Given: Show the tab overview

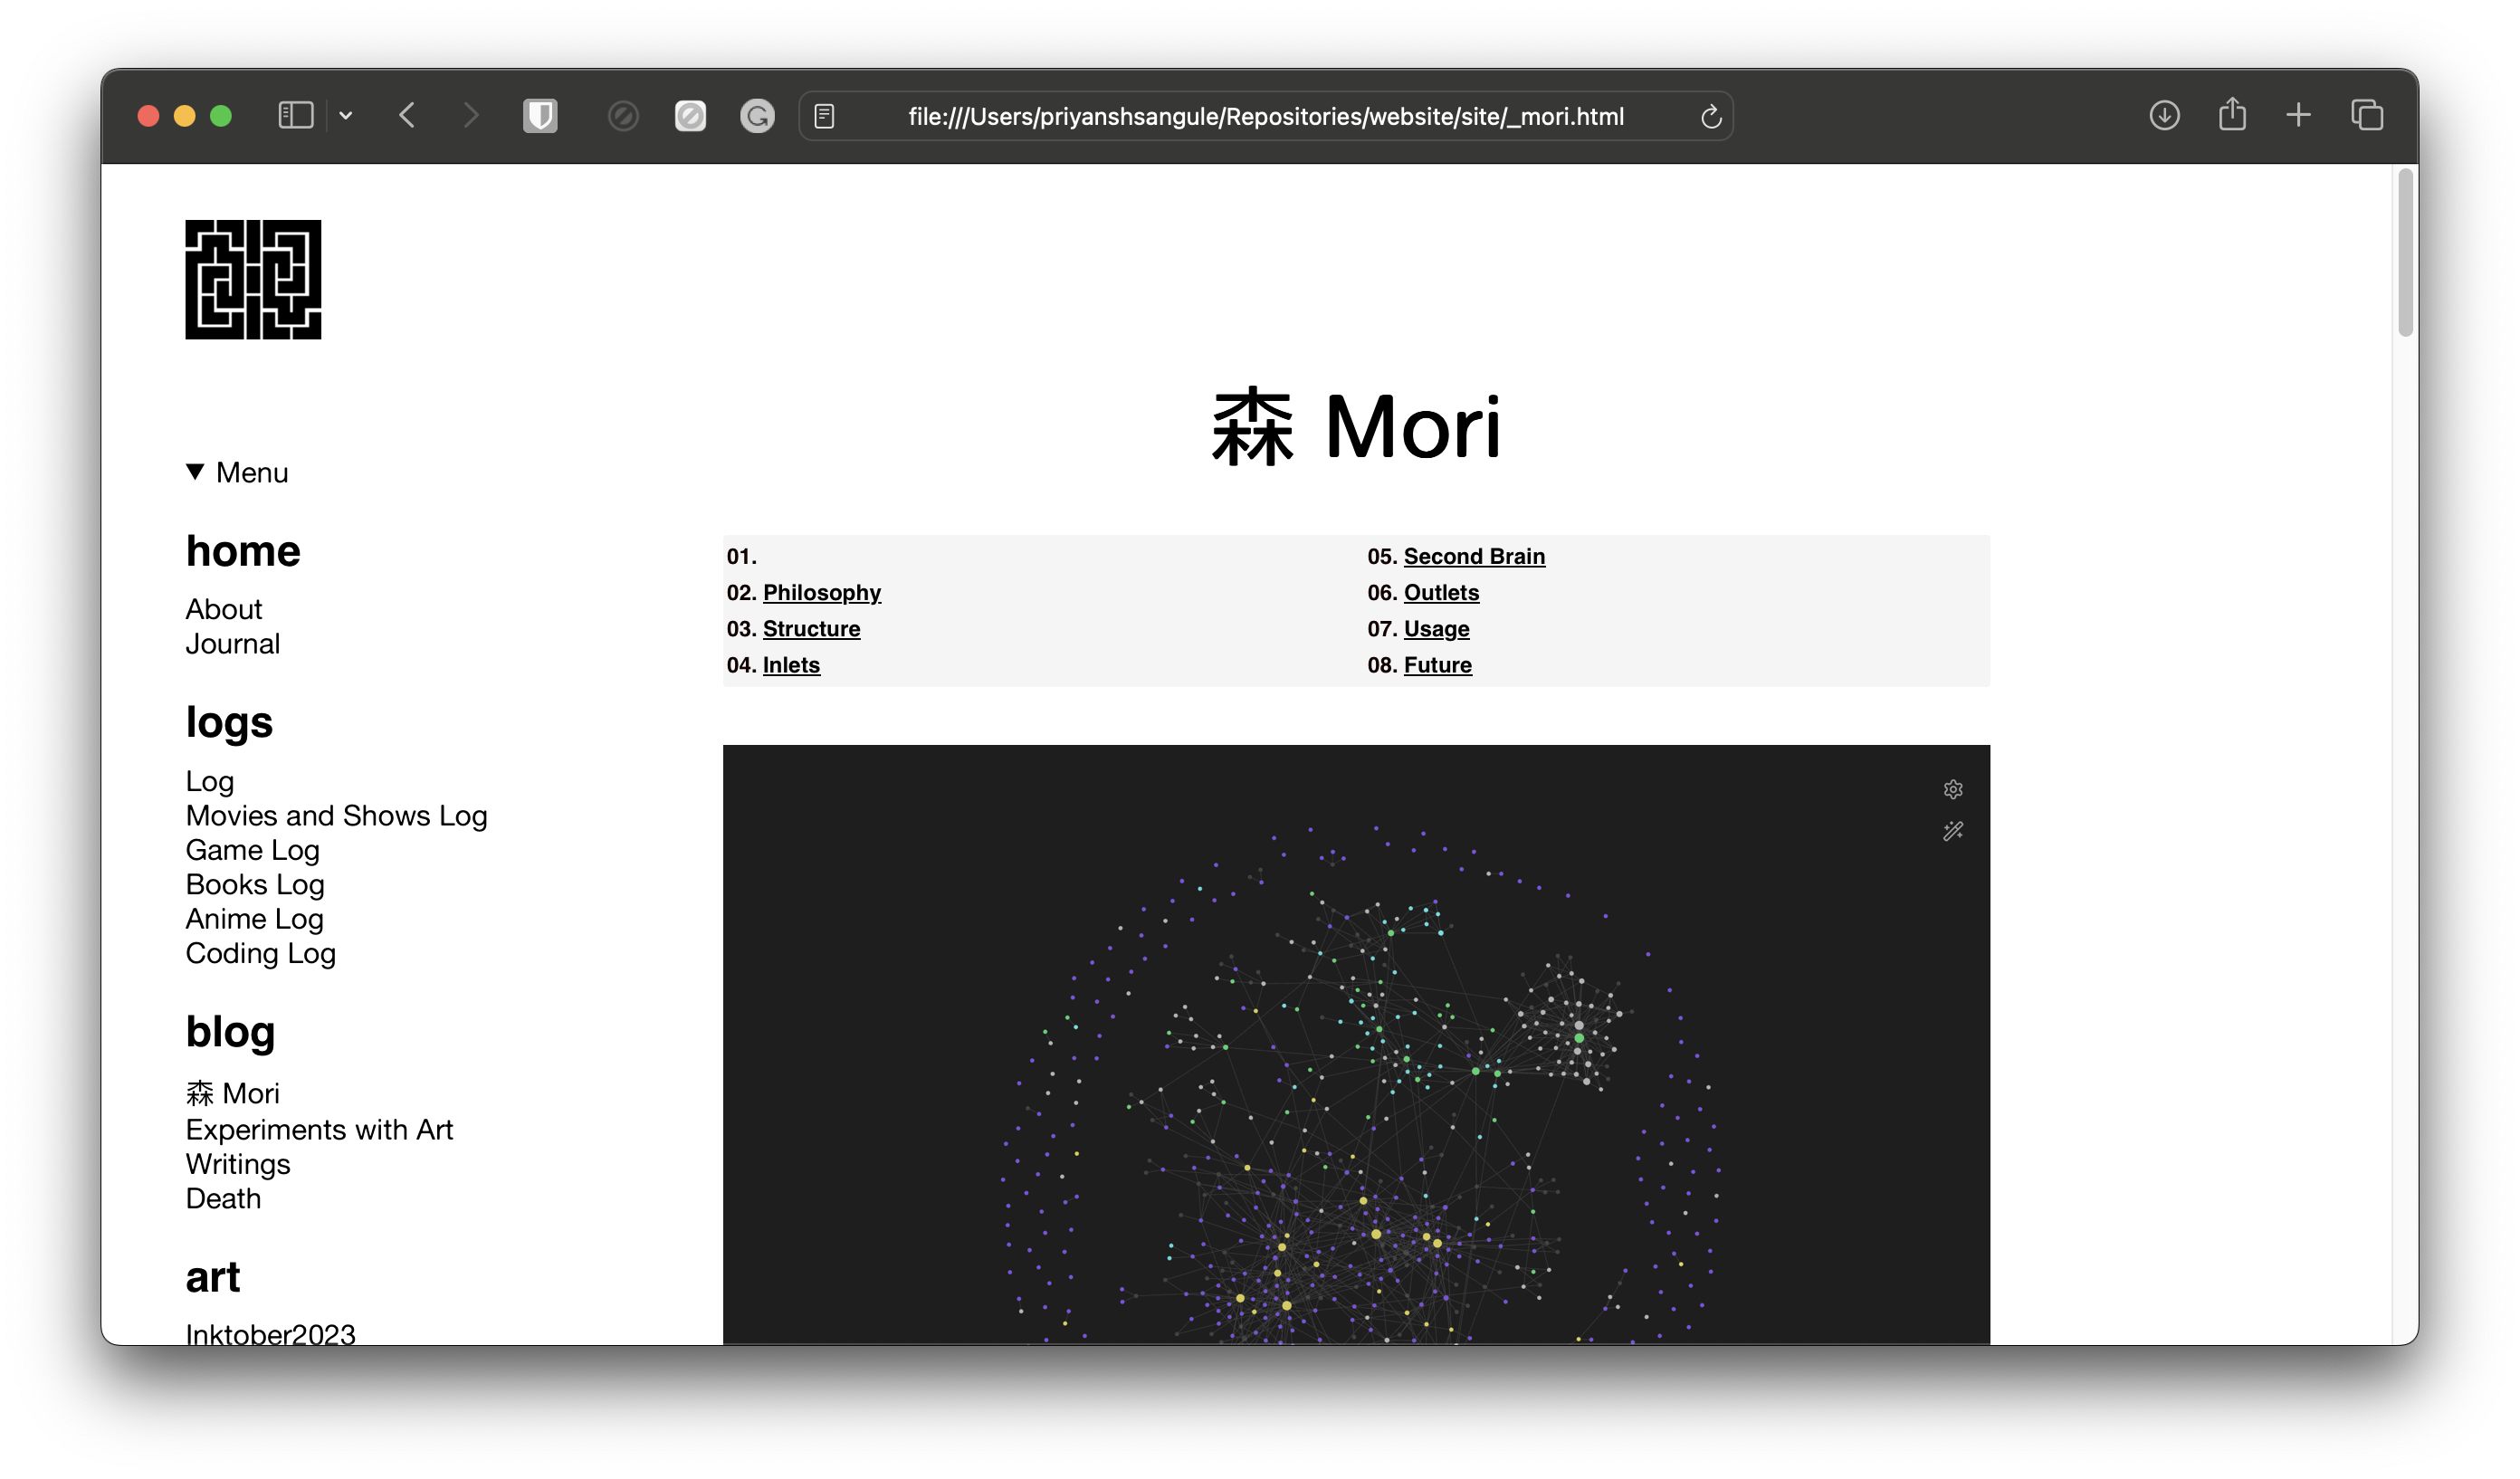Looking at the screenshot, I should [x=2367, y=116].
